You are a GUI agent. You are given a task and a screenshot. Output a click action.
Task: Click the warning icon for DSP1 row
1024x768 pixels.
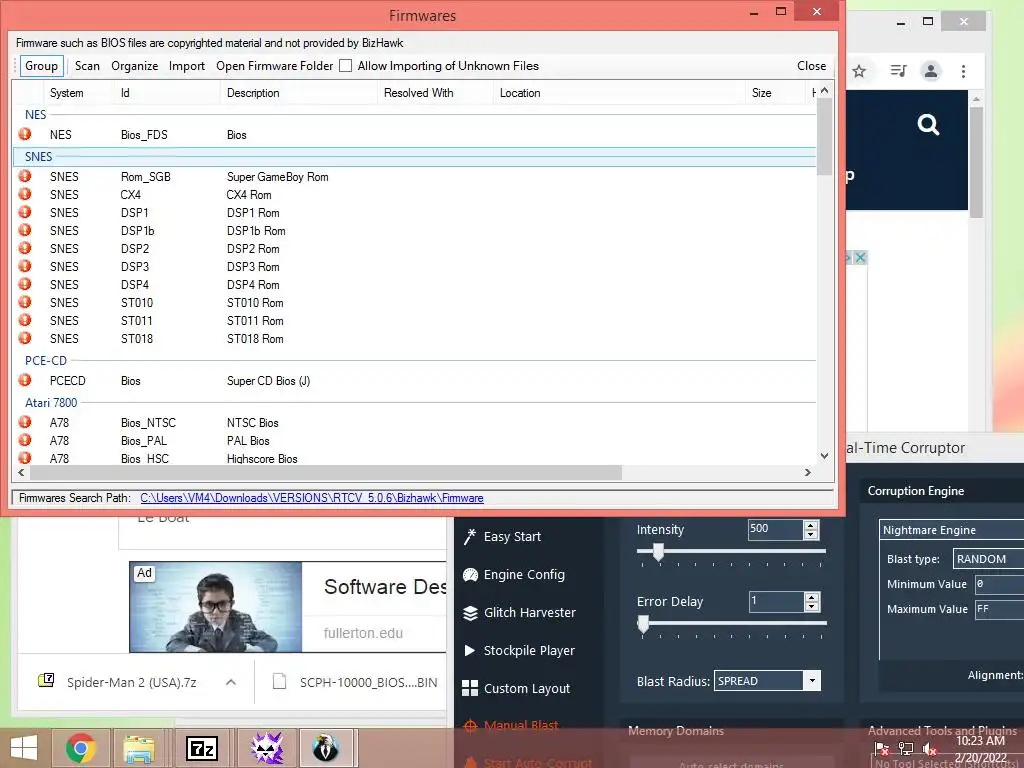[x=25, y=212]
